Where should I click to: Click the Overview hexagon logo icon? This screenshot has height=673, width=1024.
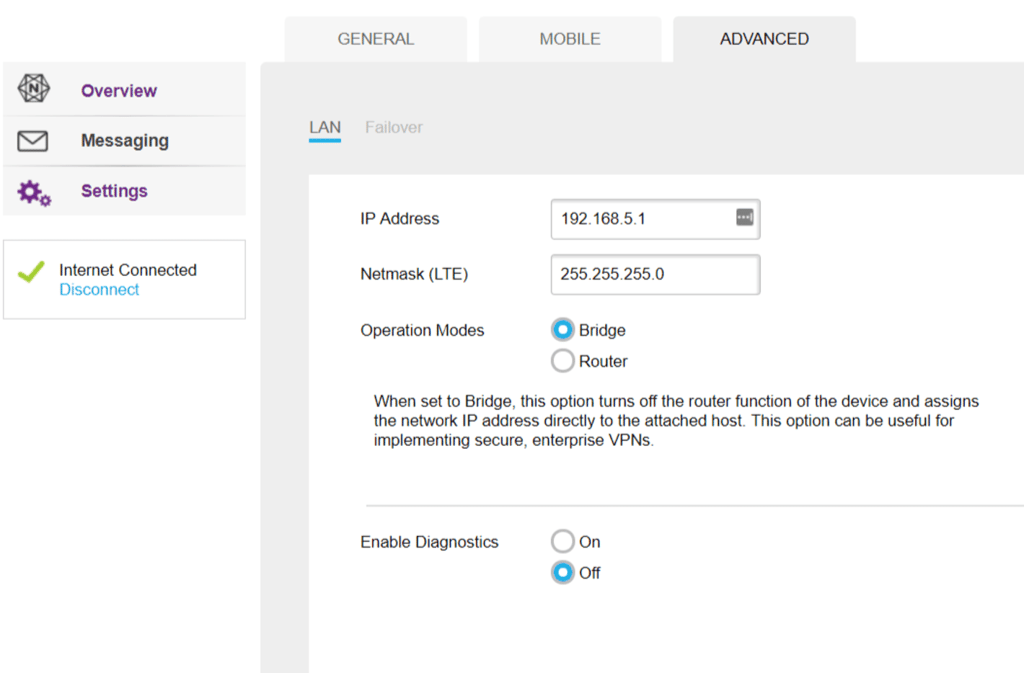click(x=33, y=89)
